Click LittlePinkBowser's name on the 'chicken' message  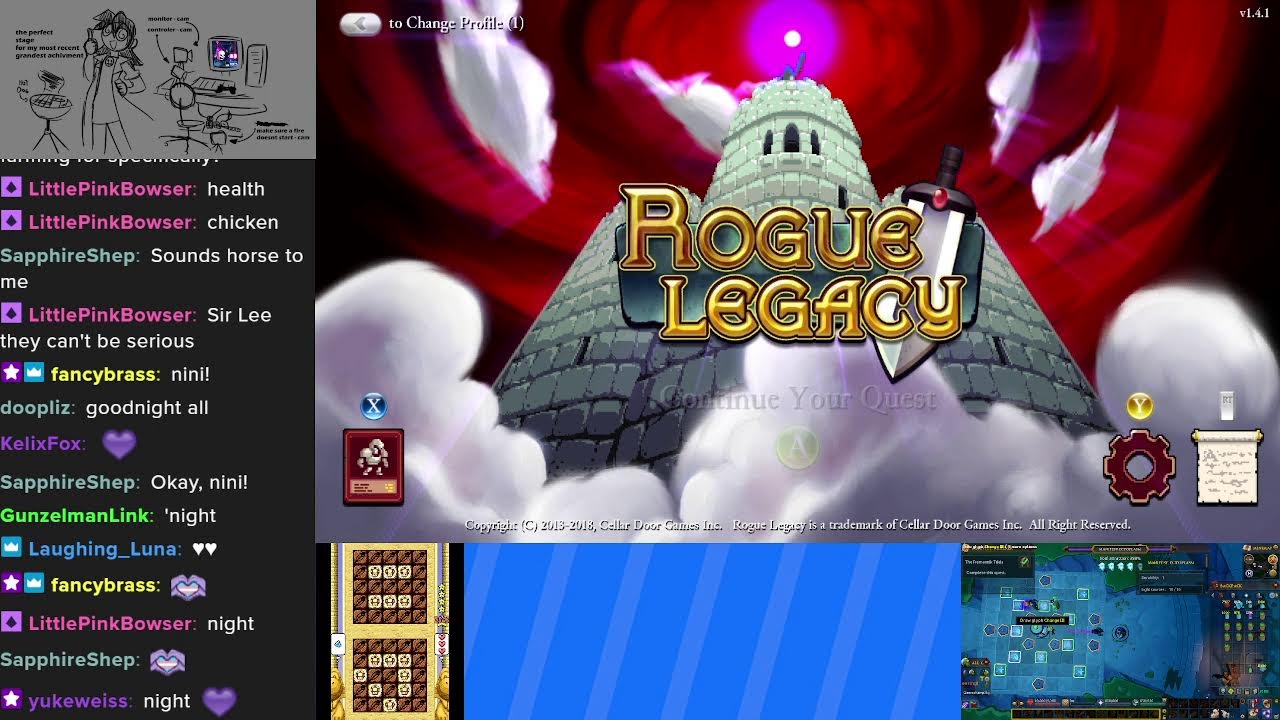[111, 222]
